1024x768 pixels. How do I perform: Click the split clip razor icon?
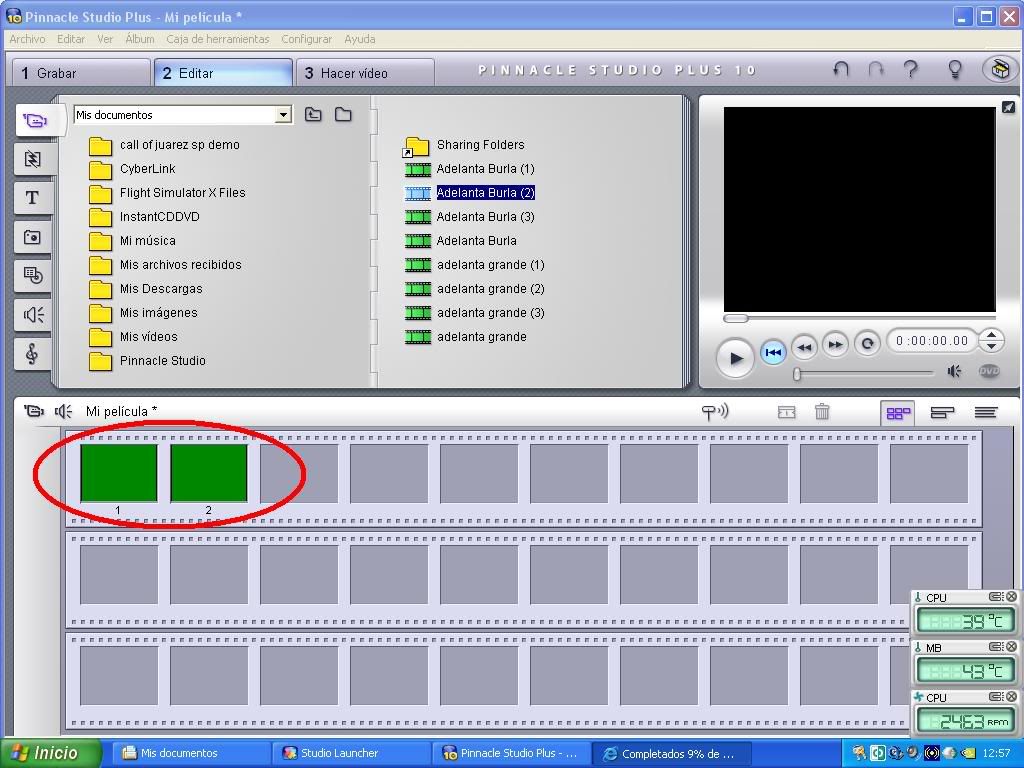pos(786,412)
